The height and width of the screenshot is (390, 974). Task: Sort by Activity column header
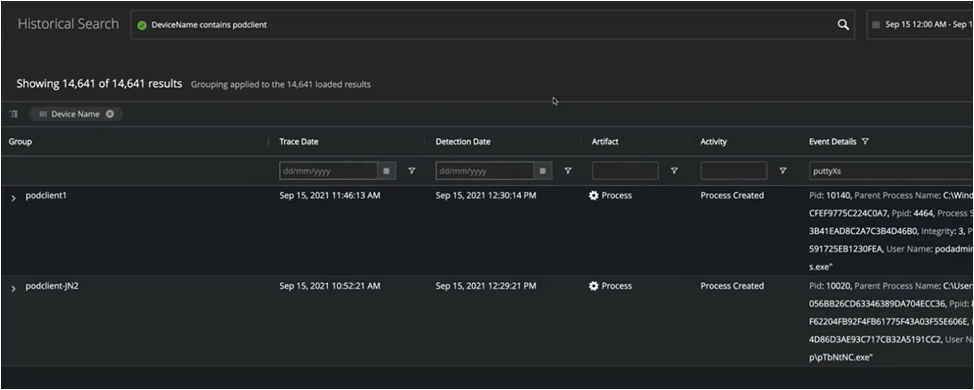[x=714, y=142]
